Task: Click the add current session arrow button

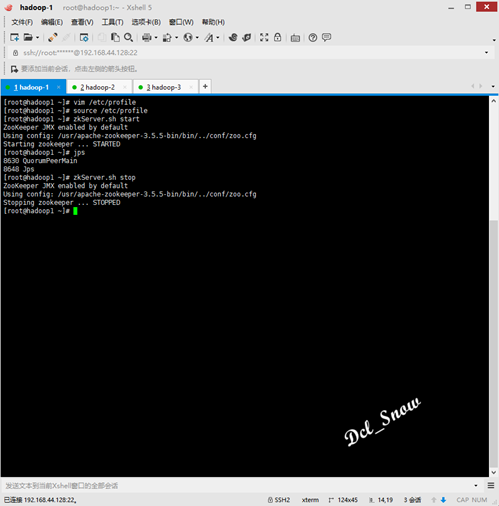Action: click(14, 69)
